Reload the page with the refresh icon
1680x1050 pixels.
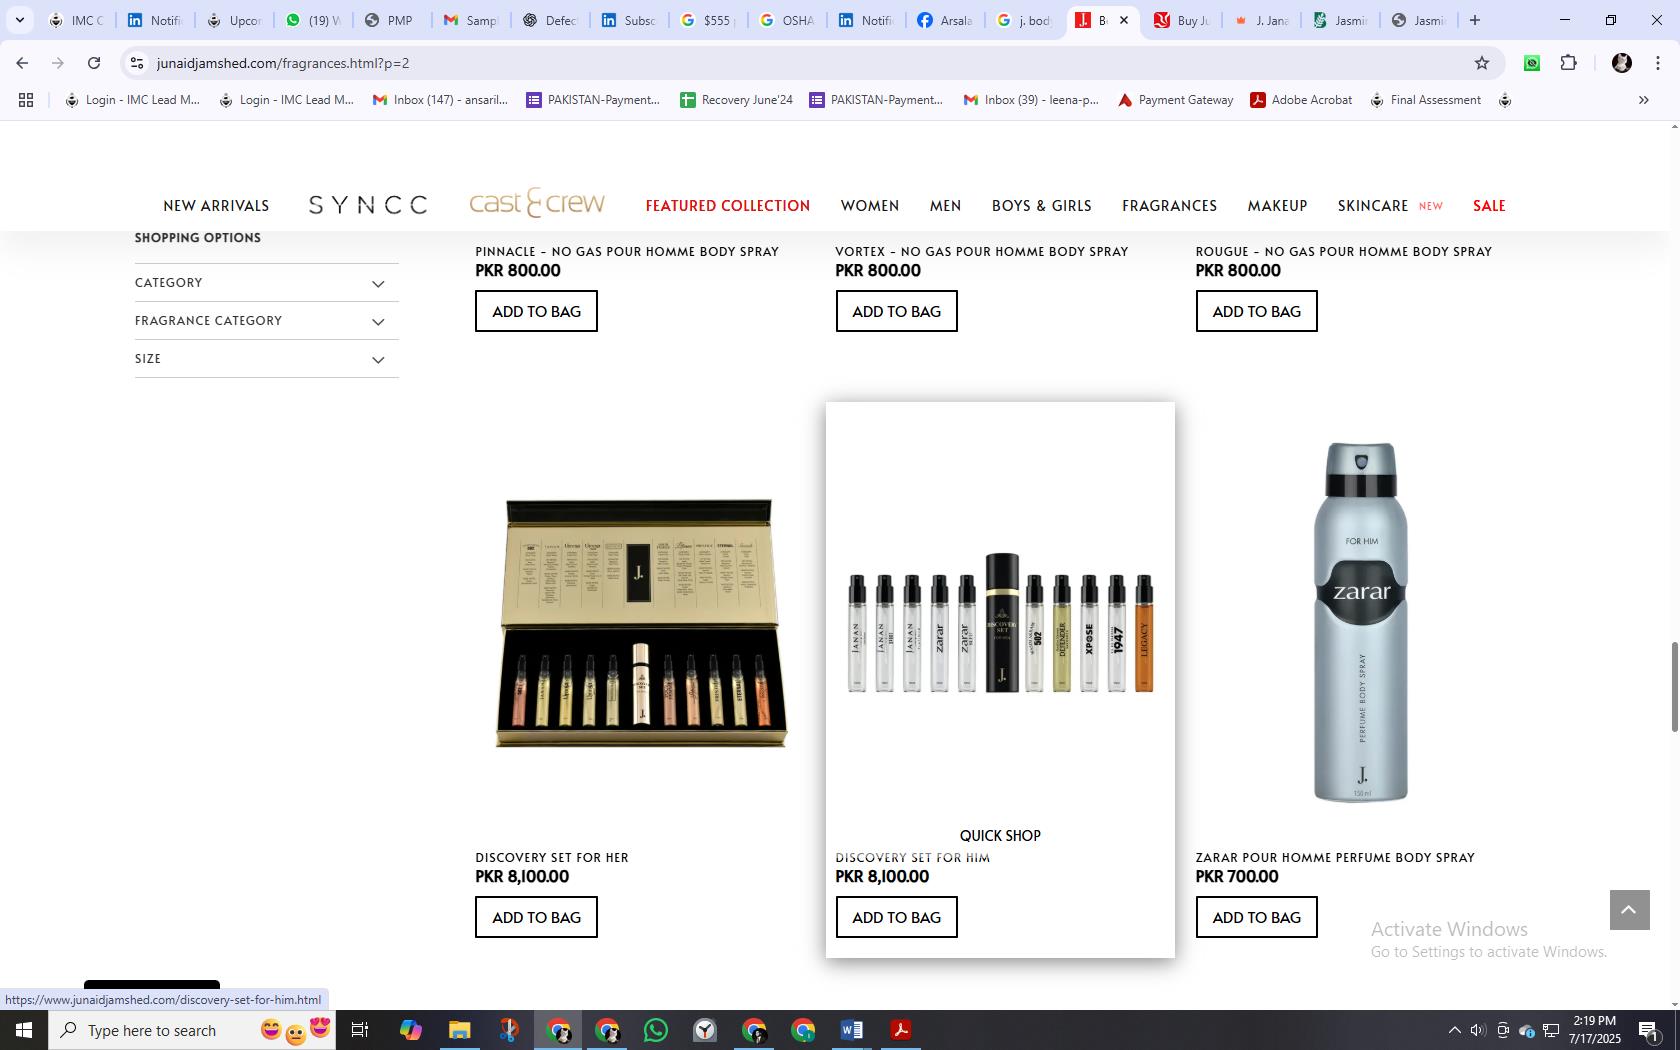click(94, 63)
